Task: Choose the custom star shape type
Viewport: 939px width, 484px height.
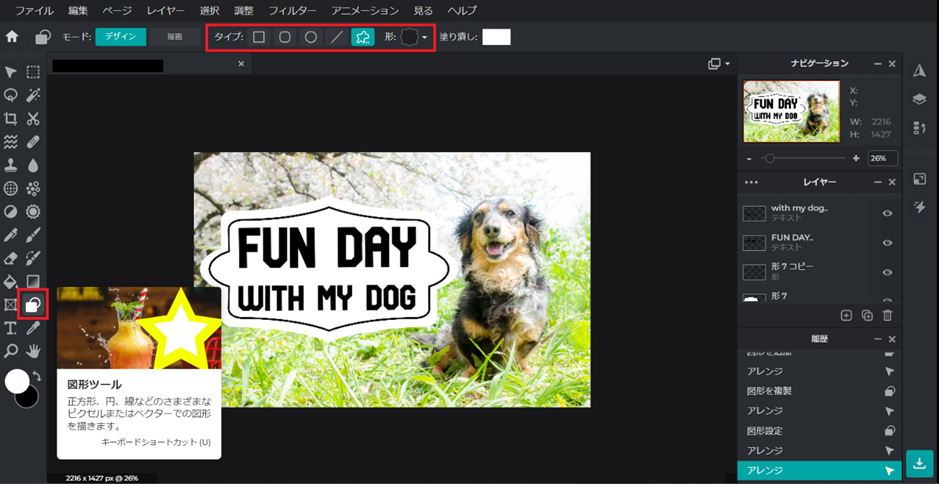Action: (x=363, y=37)
